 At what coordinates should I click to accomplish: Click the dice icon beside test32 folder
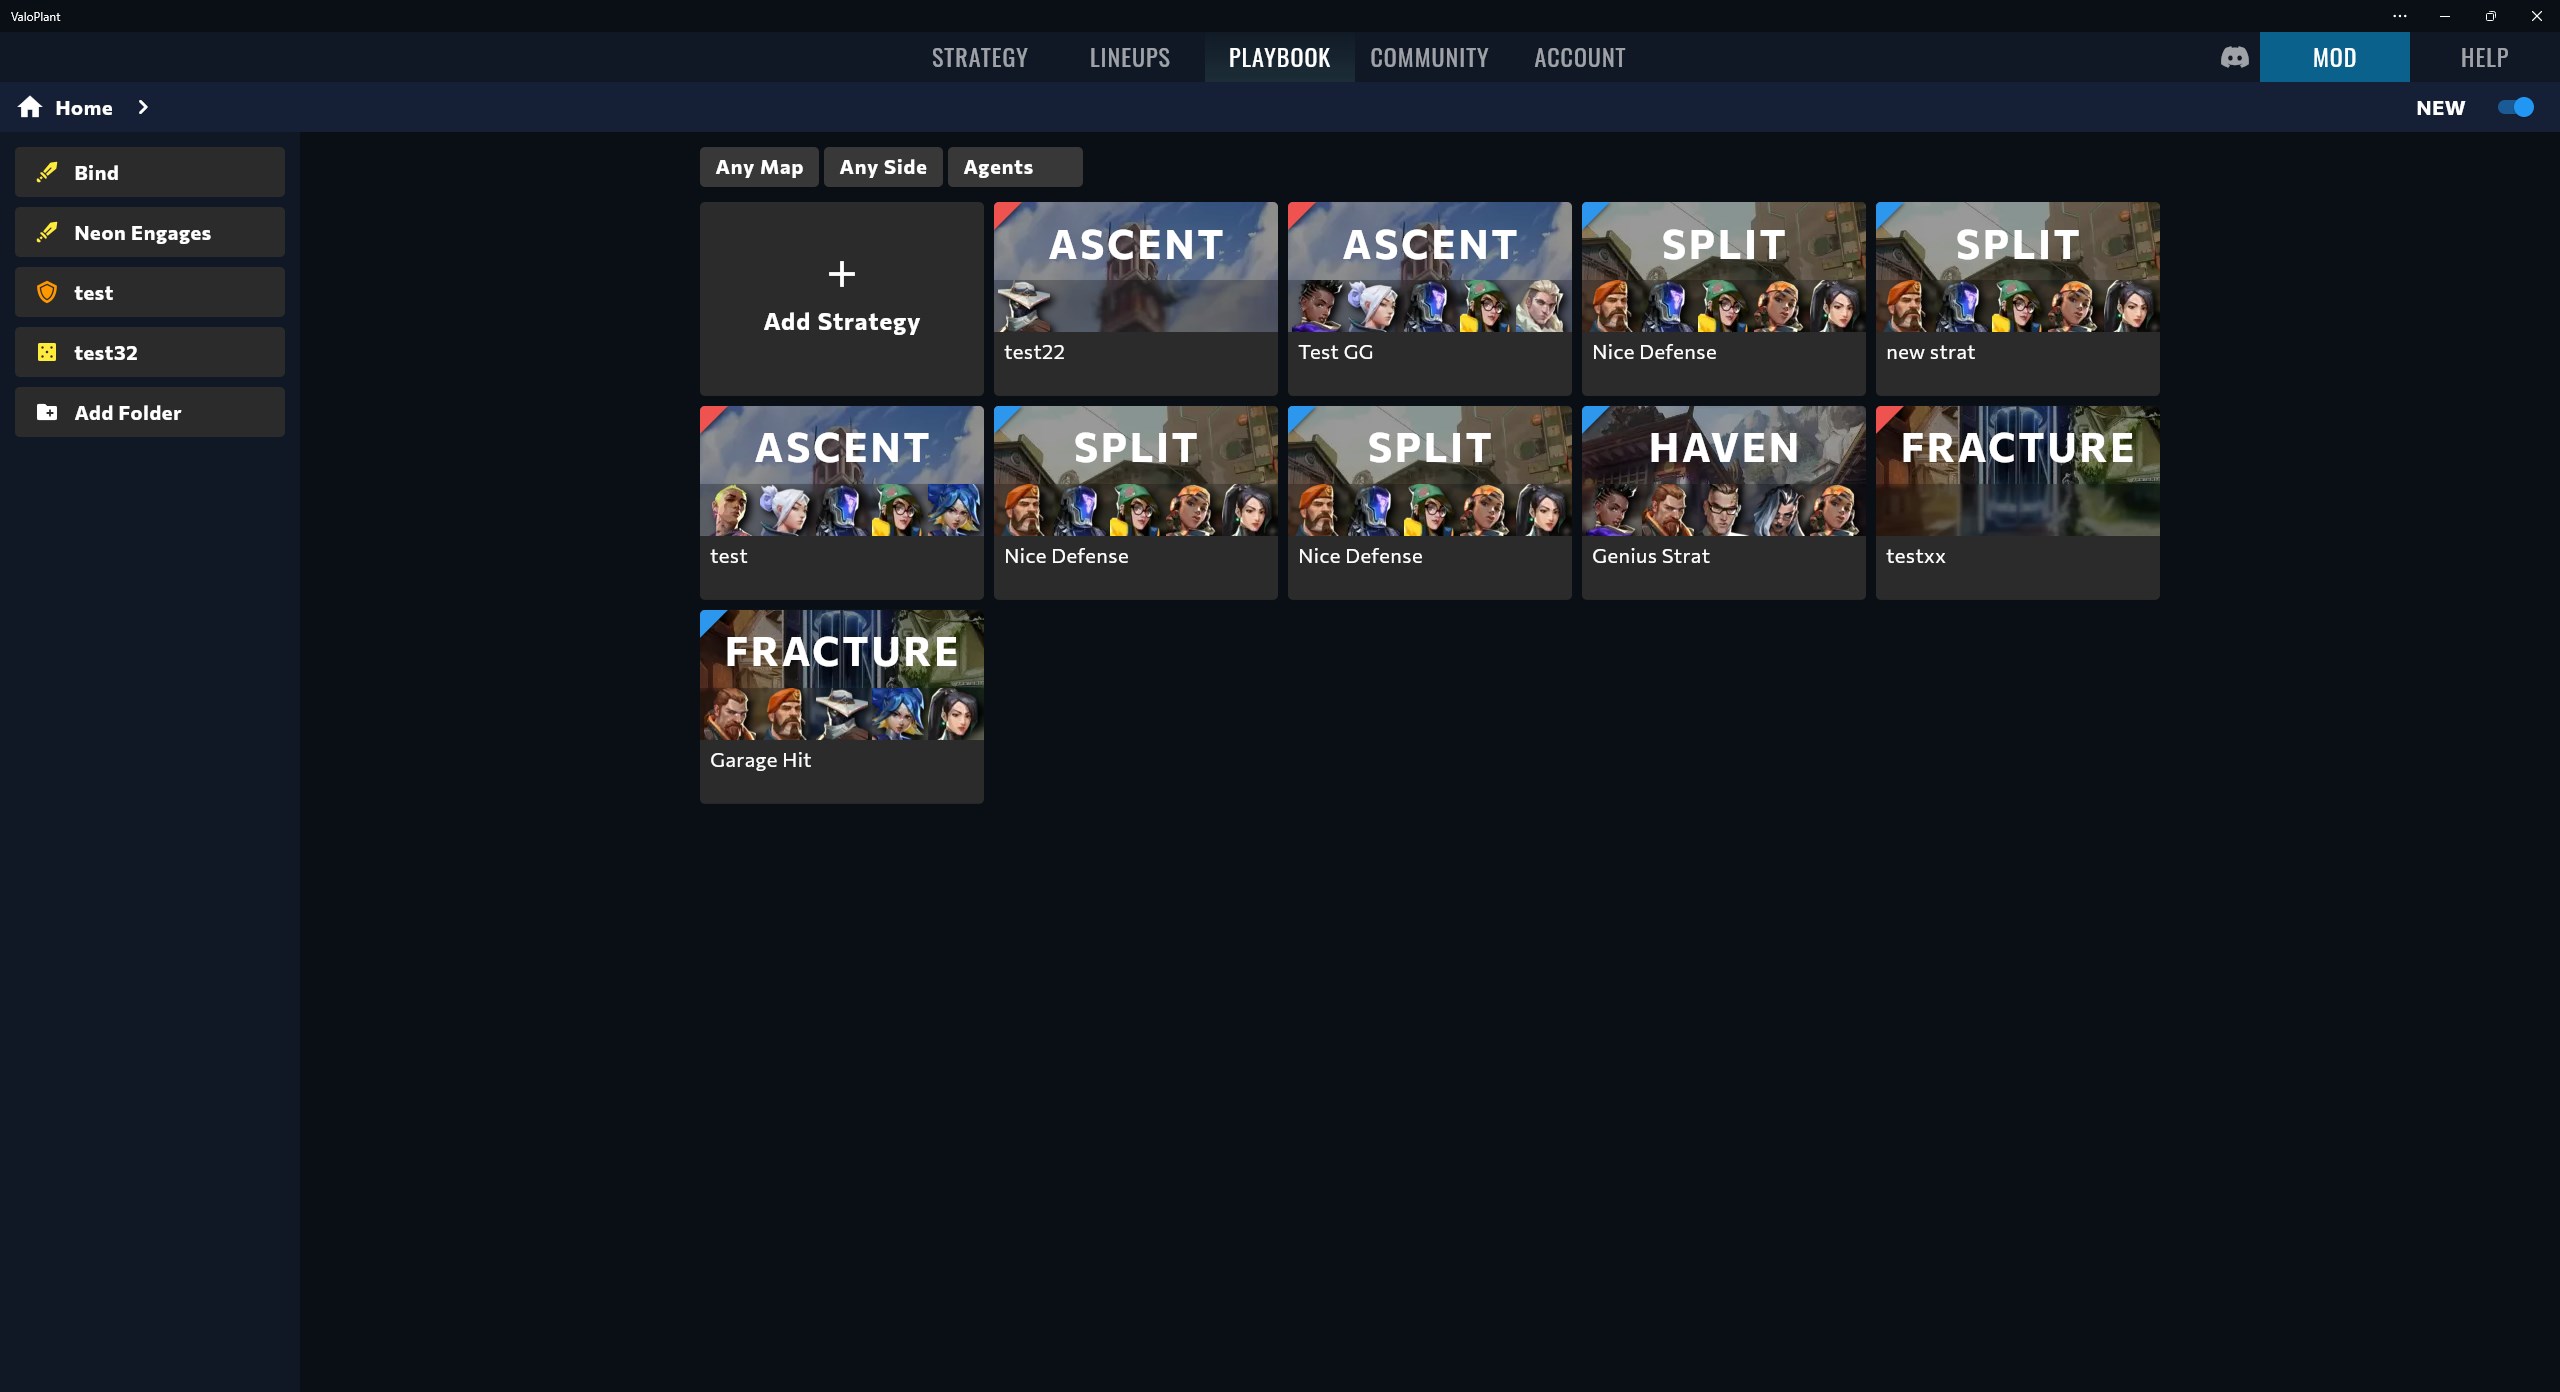coord(47,352)
